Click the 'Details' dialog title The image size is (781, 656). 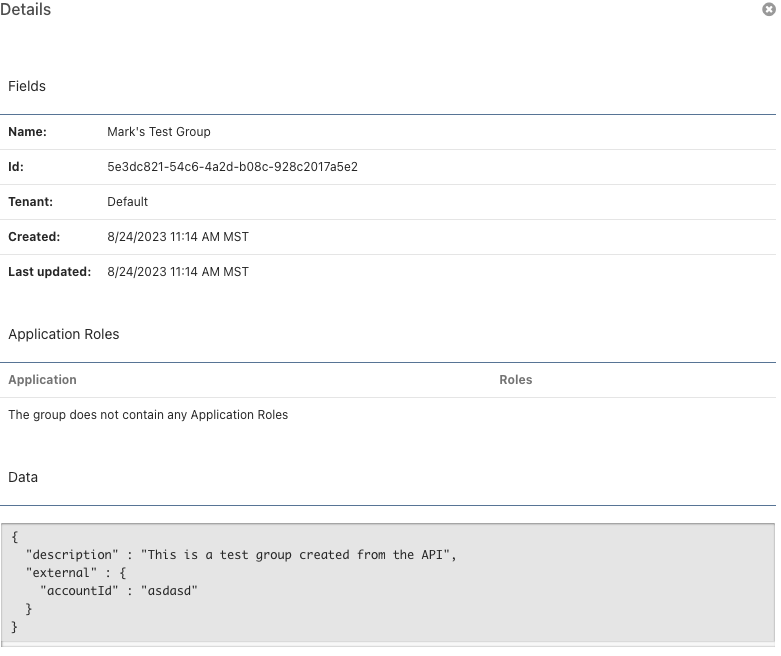[x=25, y=9]
